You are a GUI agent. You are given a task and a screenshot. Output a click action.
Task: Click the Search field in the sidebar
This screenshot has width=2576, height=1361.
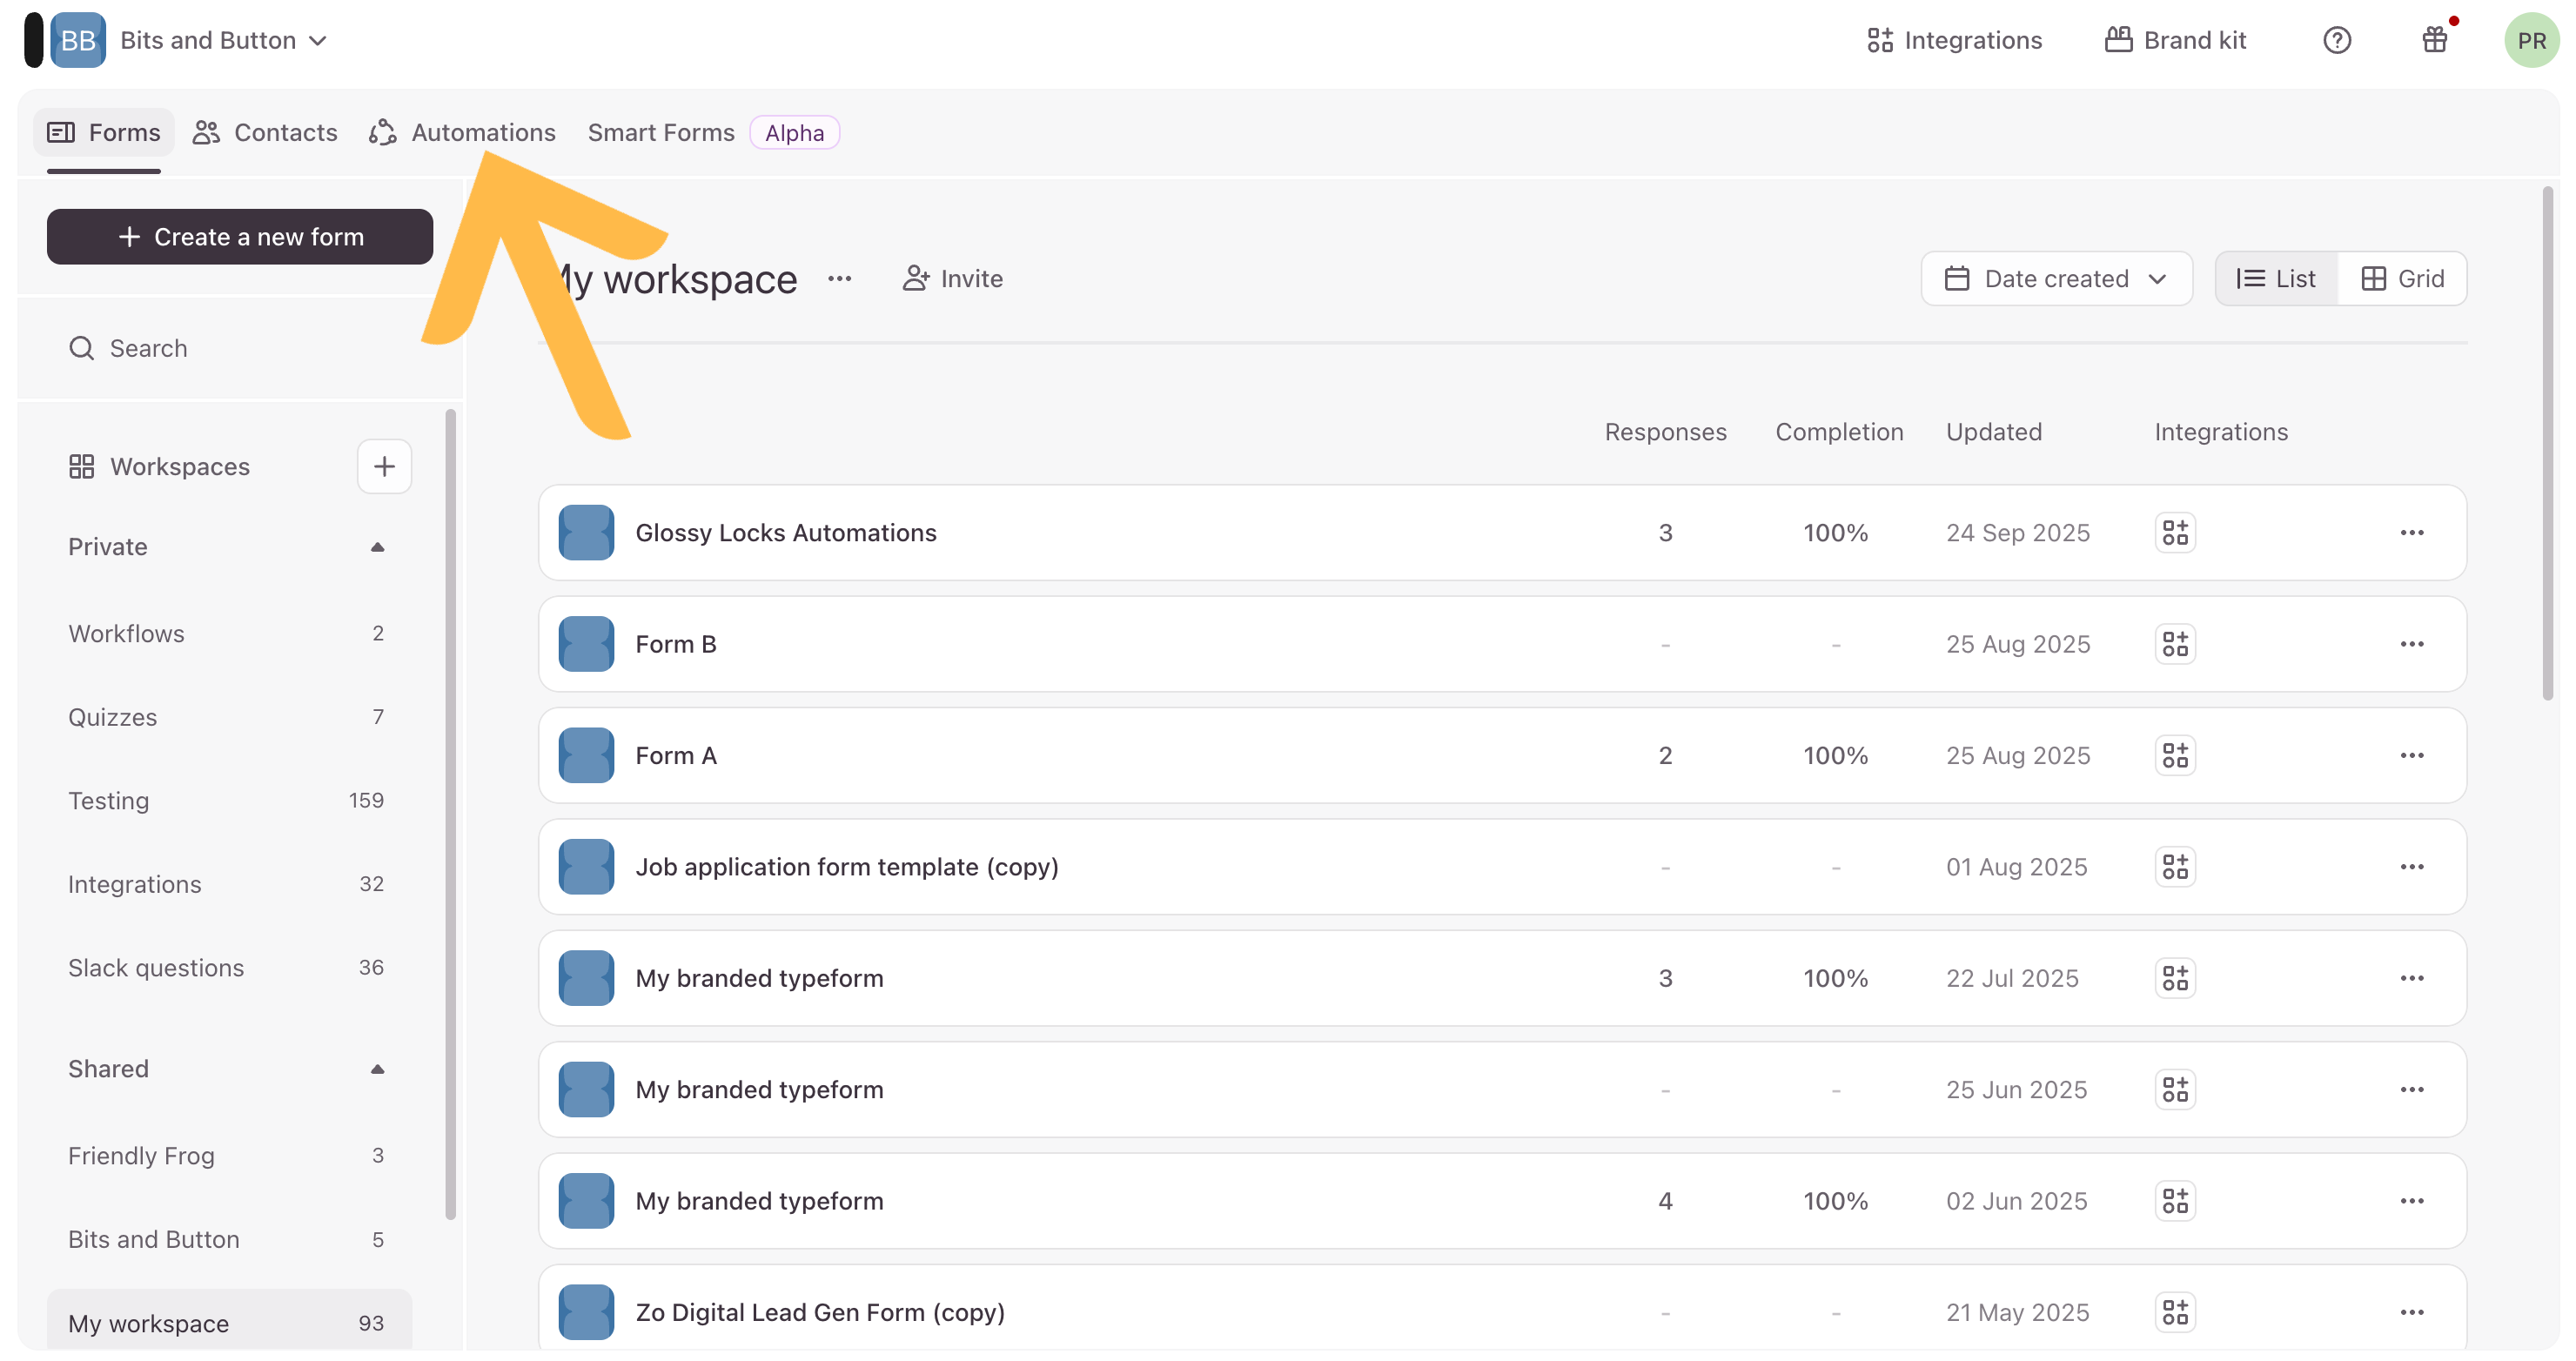(240, 348)
